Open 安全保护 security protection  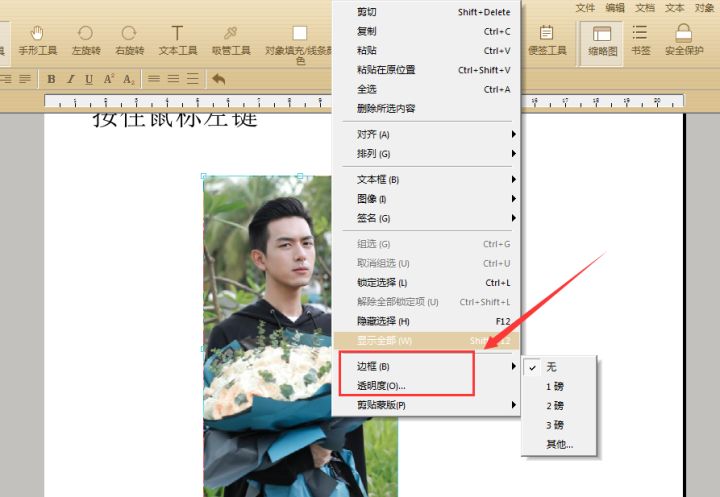[x=684, y=40]
